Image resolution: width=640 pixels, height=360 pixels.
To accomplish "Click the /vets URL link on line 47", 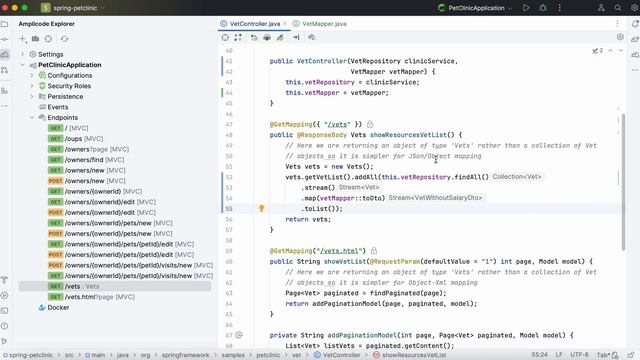I will point(337,124).
